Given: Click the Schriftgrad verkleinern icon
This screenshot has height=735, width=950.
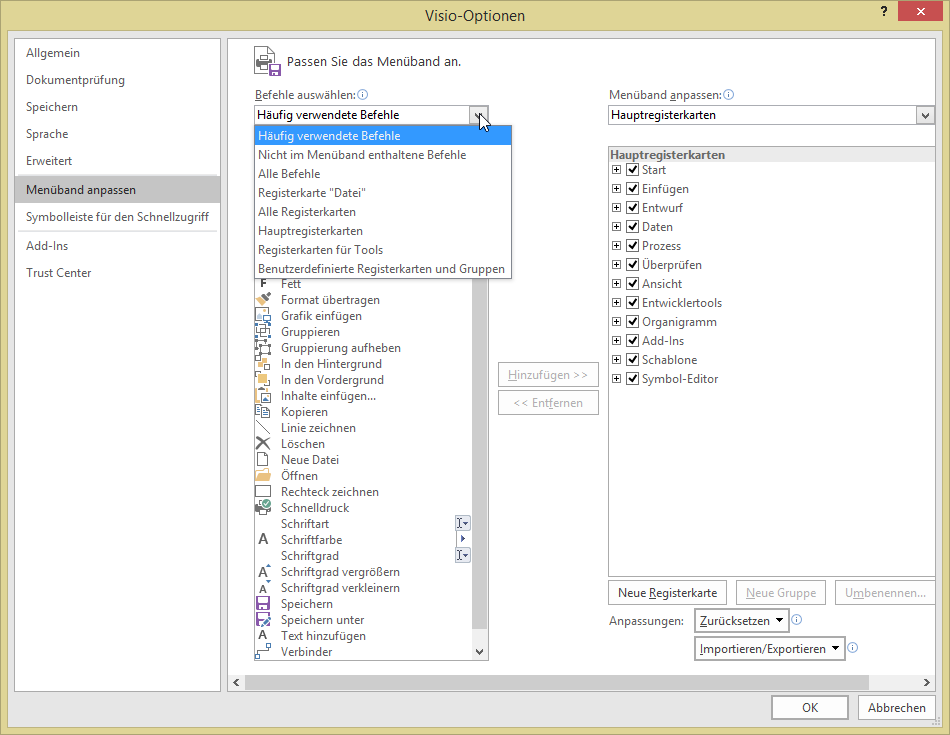Looking at the screenshot, I should [263, 588].
